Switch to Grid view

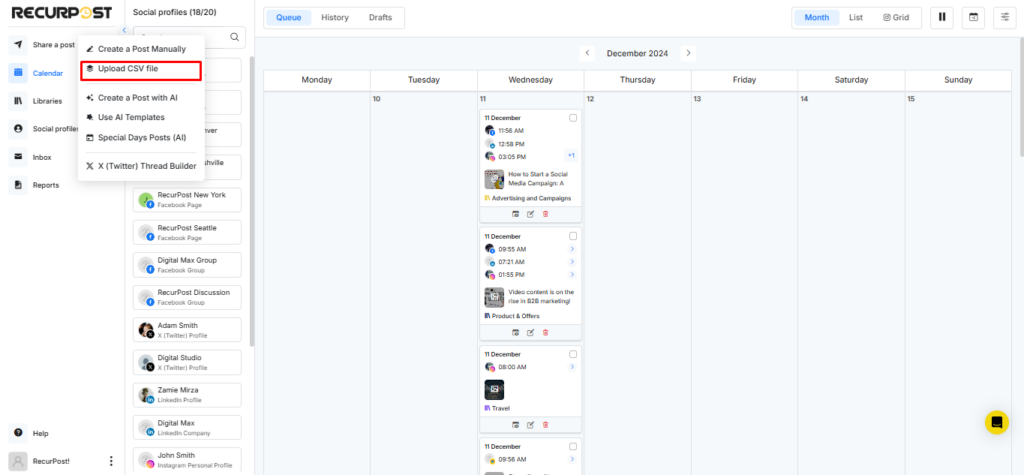click(x=896, y=18)
